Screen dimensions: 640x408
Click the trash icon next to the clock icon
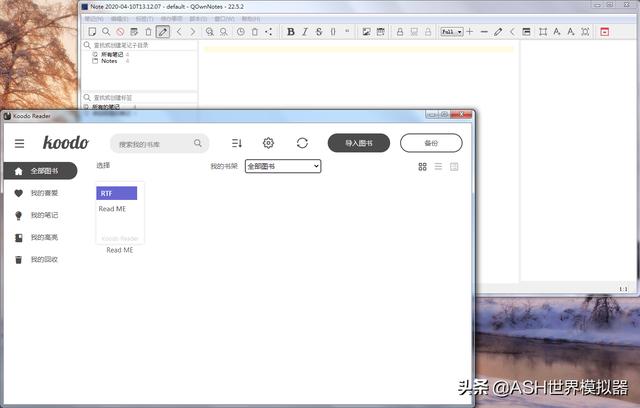pyautogui.click(x=255, y=32)
